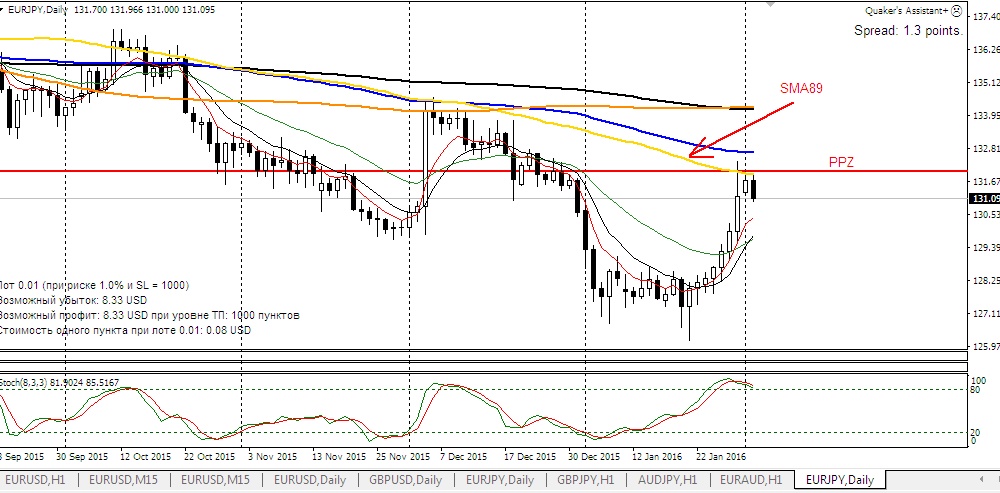Screen dimensions: 1000x493
Task: Click the '12 Oct 2015' date label
Action: tap(145, 457)
